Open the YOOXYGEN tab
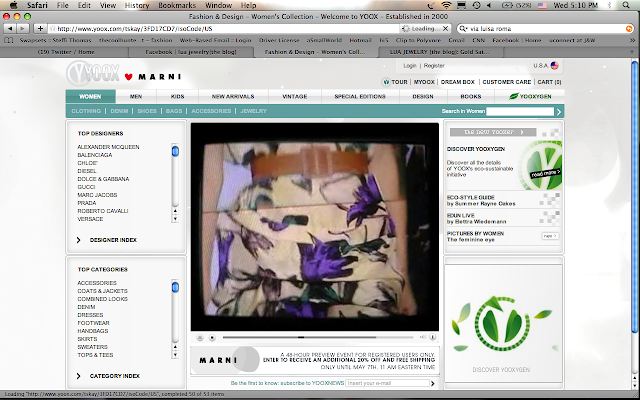Image resolution: width=640 pixels, height=400 pixels. [x=530, y=96]
